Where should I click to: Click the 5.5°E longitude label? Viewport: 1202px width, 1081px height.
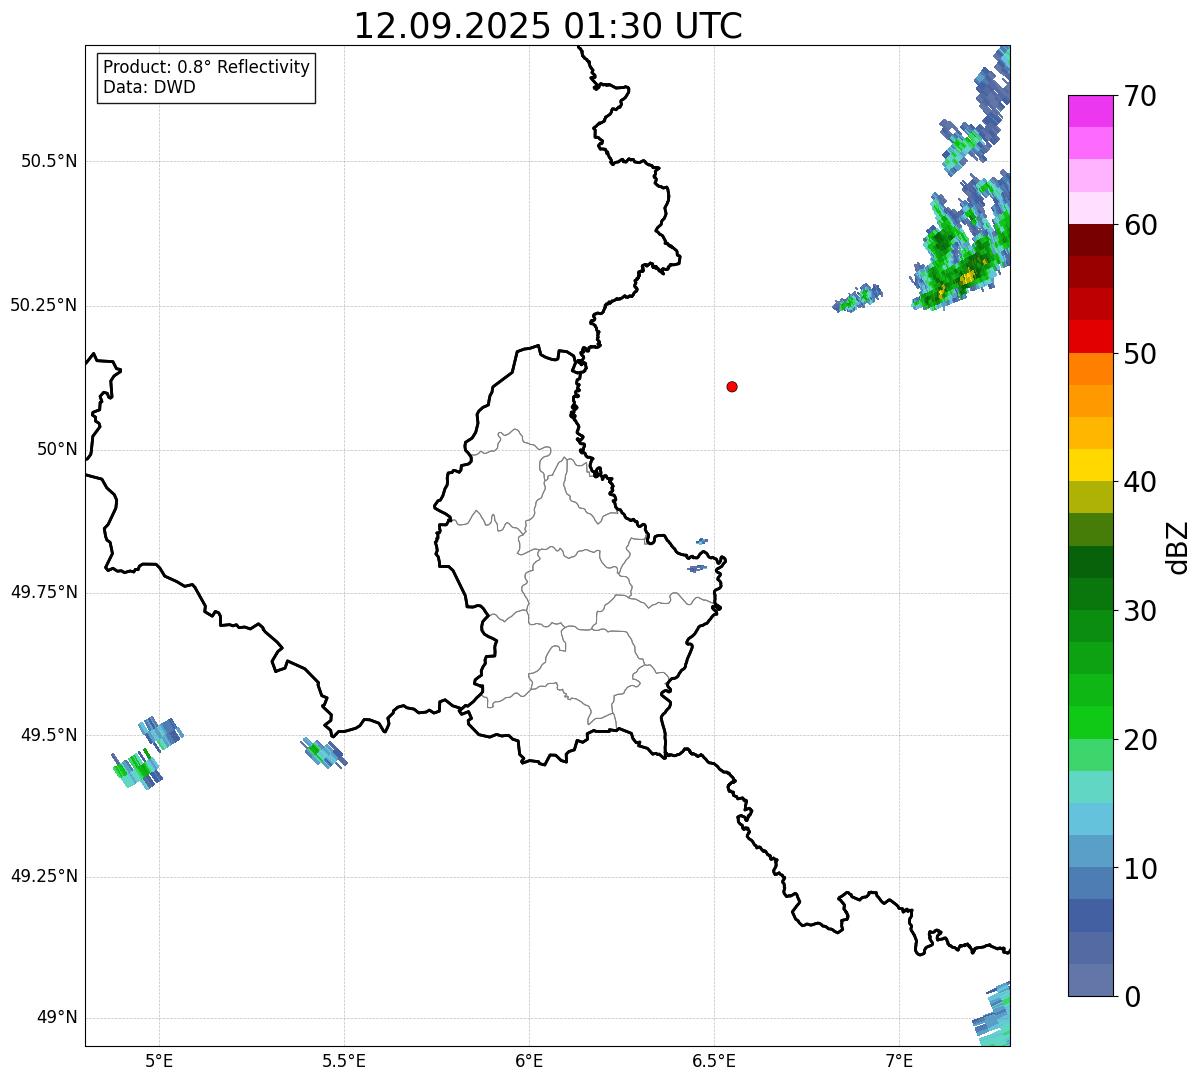344,1061
